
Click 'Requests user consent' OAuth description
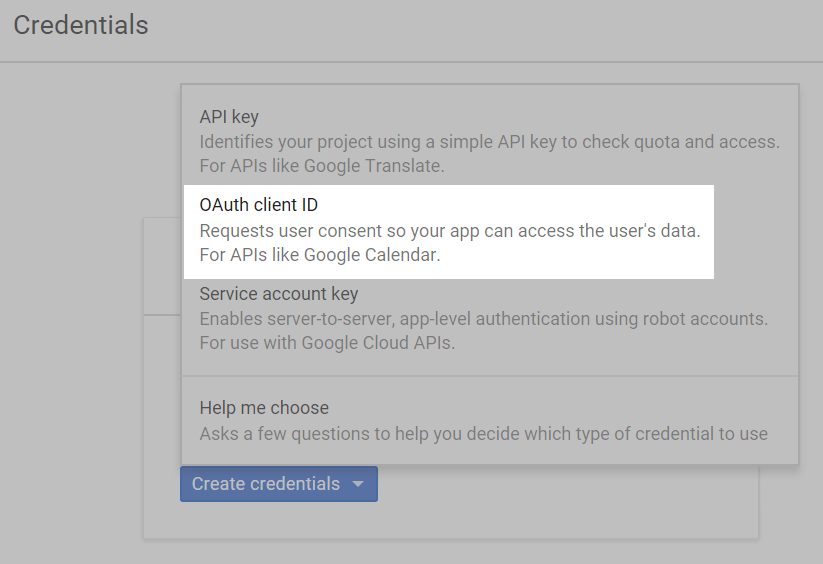coord(450,231)
